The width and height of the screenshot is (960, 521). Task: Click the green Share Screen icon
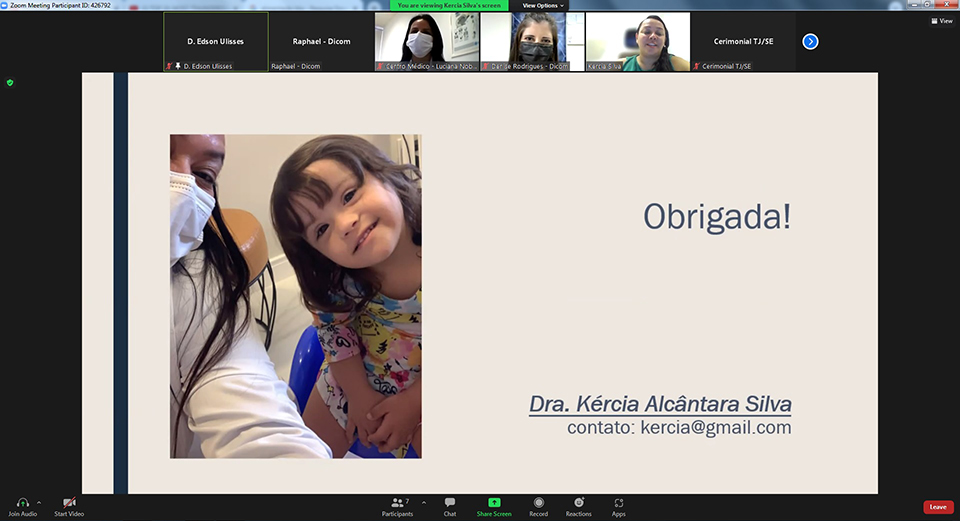(494, 503)
